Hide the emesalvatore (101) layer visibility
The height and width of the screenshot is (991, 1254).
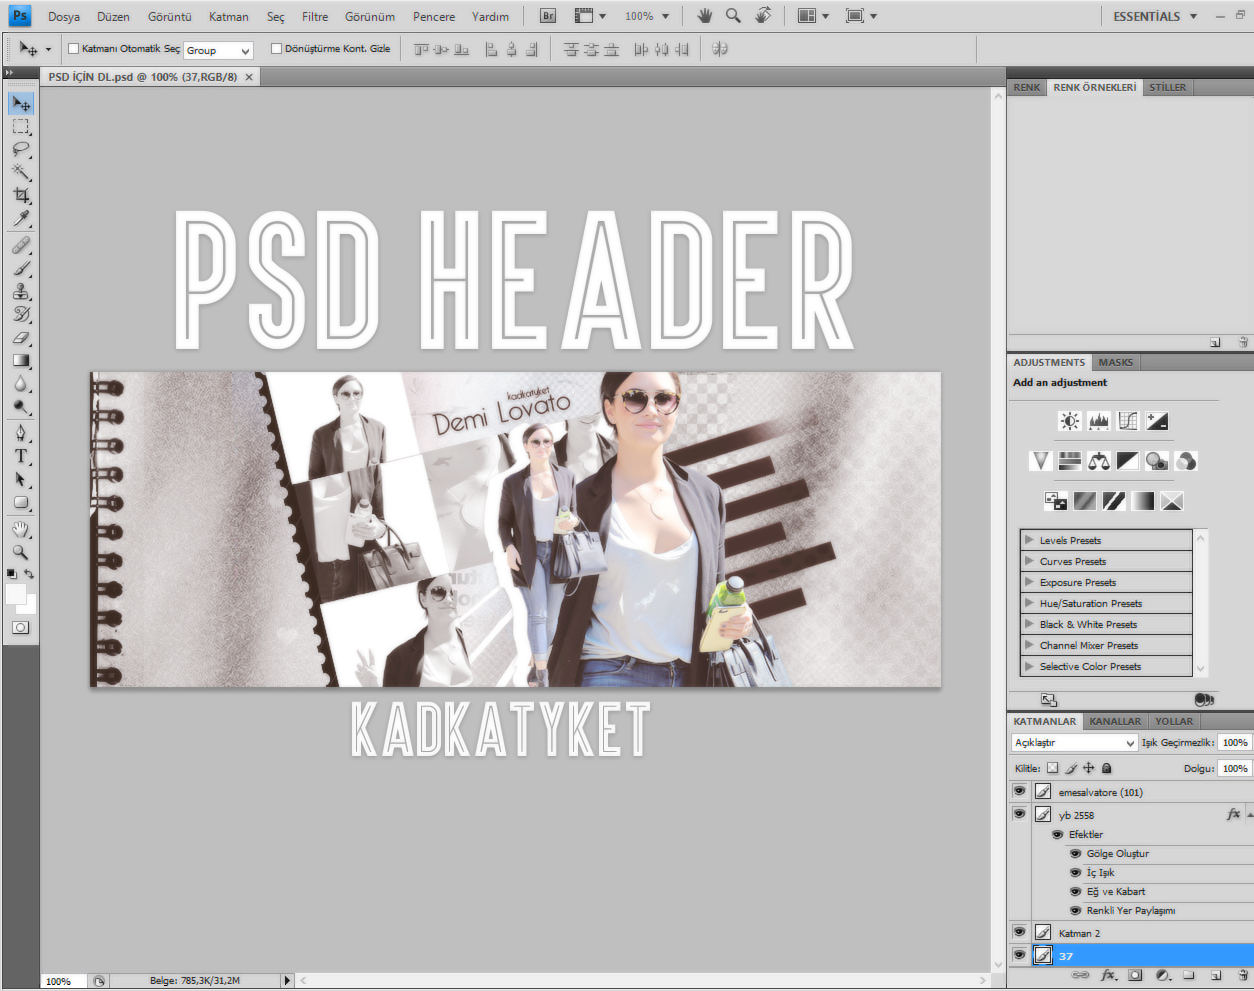1019,791
